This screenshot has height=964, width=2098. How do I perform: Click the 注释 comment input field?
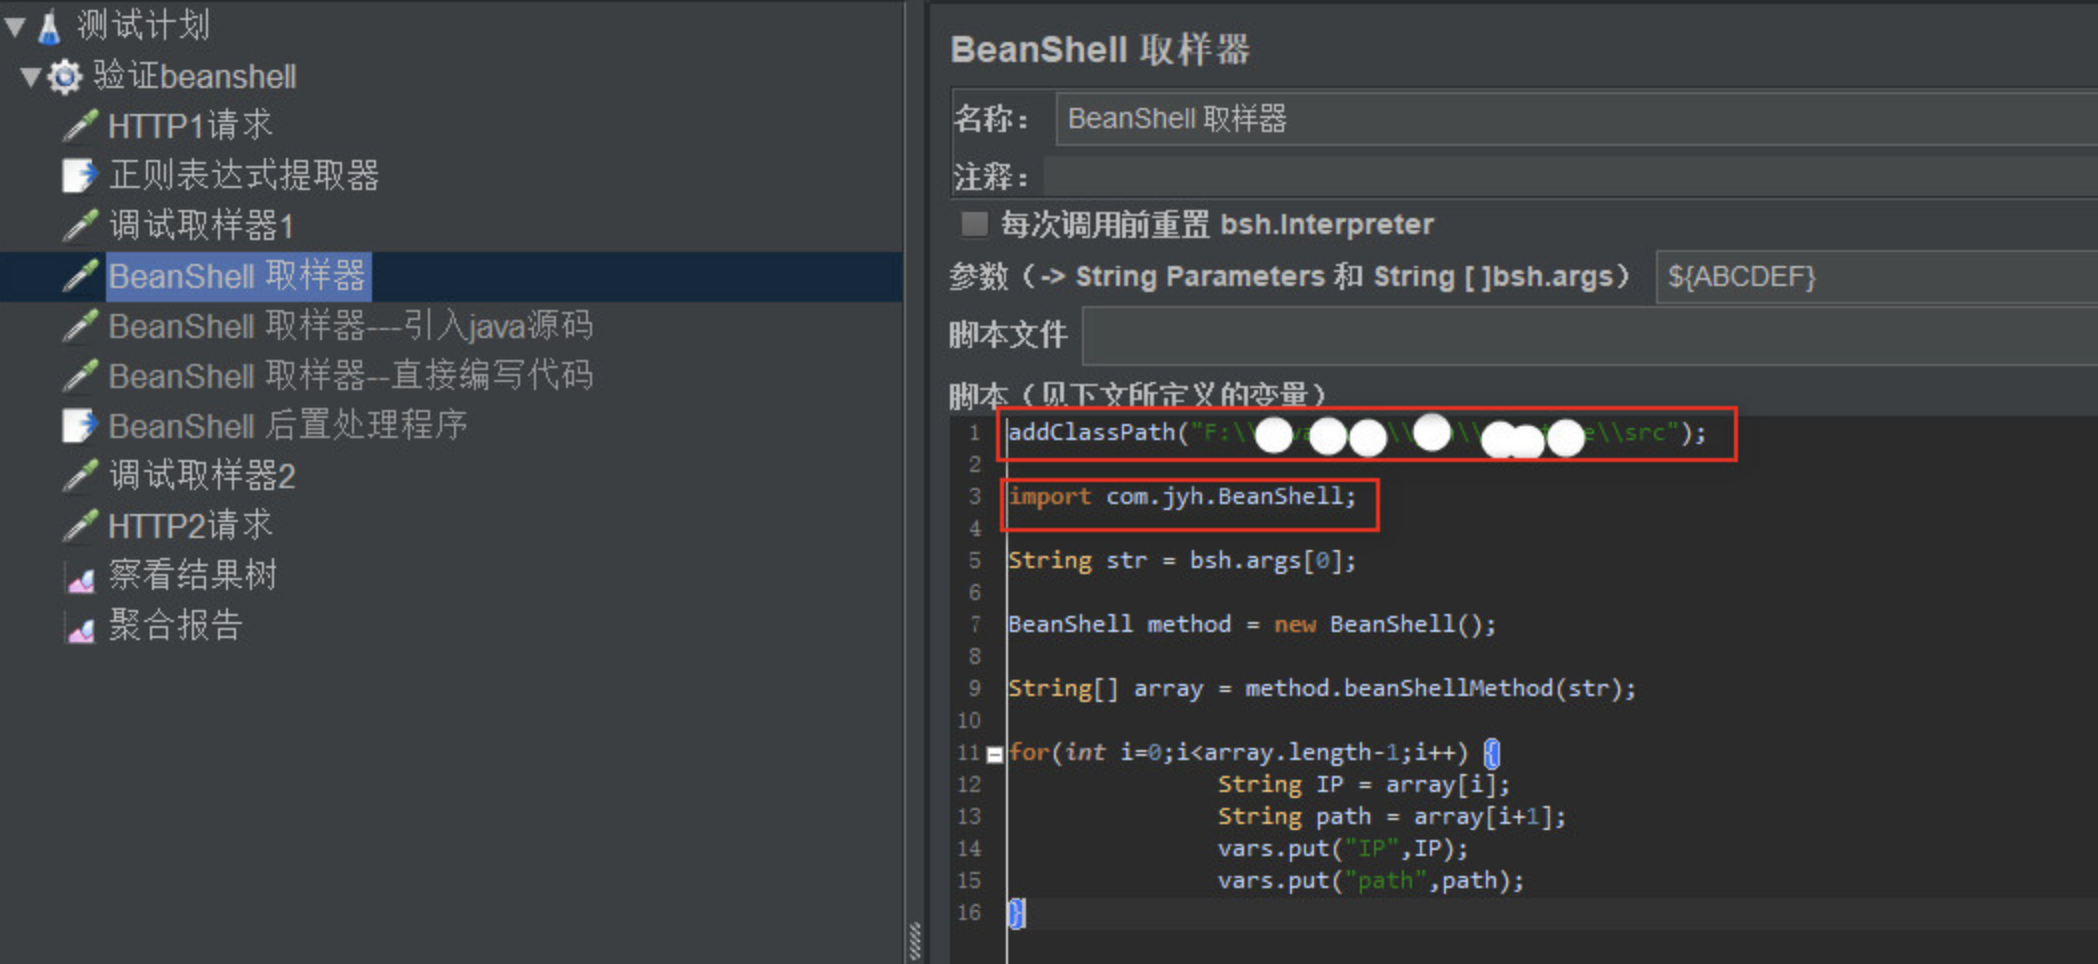click(1570, 176)
